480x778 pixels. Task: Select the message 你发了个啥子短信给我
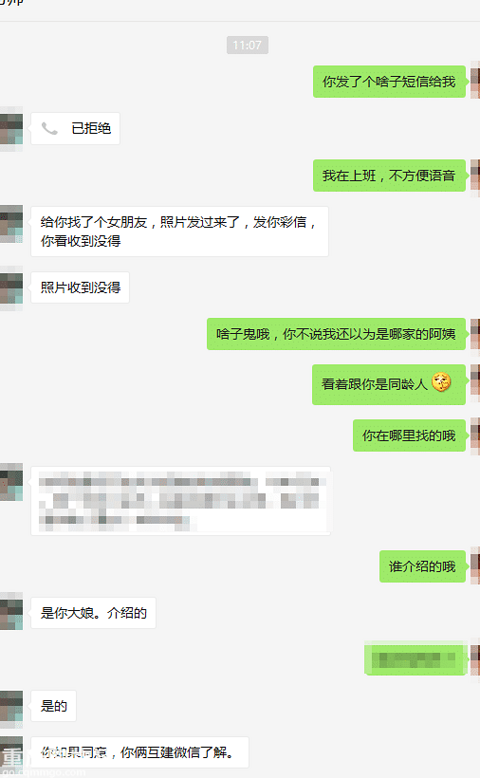389,82
